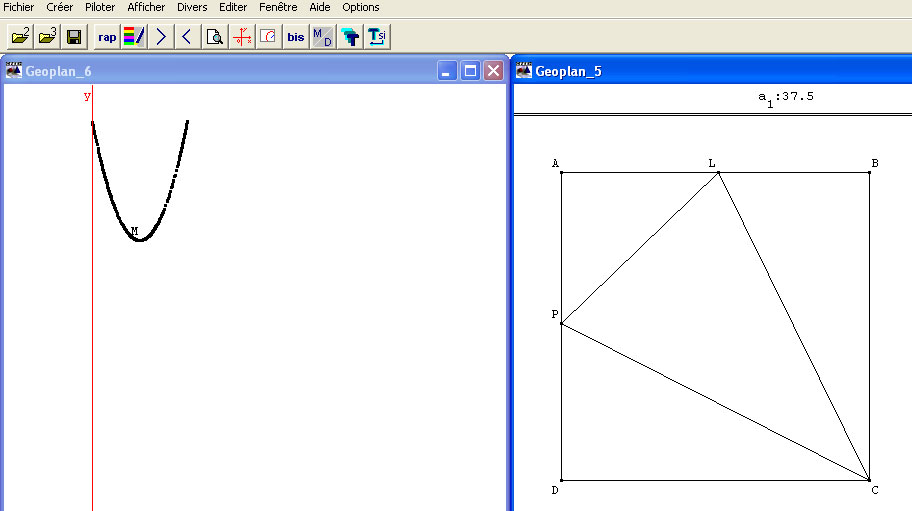
Task: Expand the Afficher menu
Action: click(146, 7)
